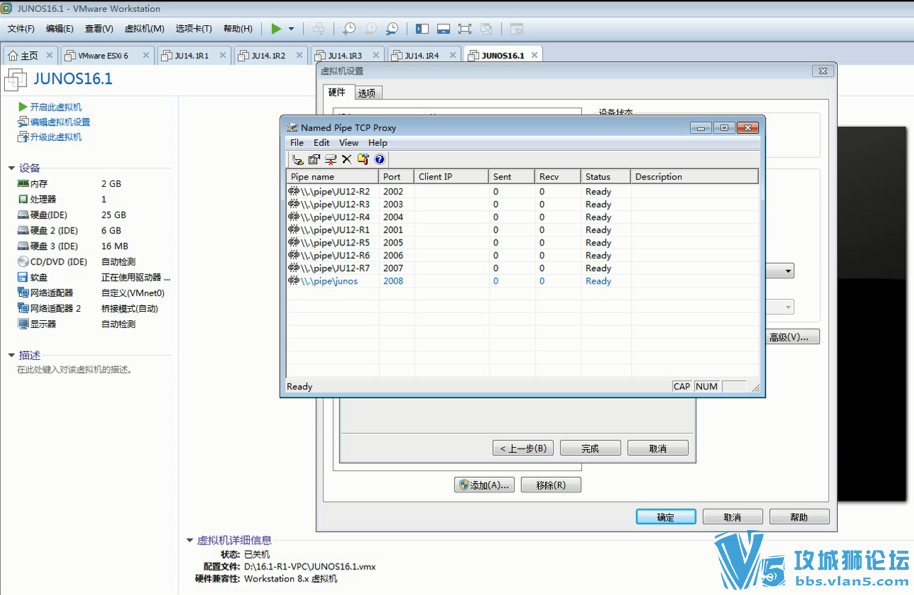Sort by the Port column header
The width and height of the screenshot is (914, 595).
(396, 177)
